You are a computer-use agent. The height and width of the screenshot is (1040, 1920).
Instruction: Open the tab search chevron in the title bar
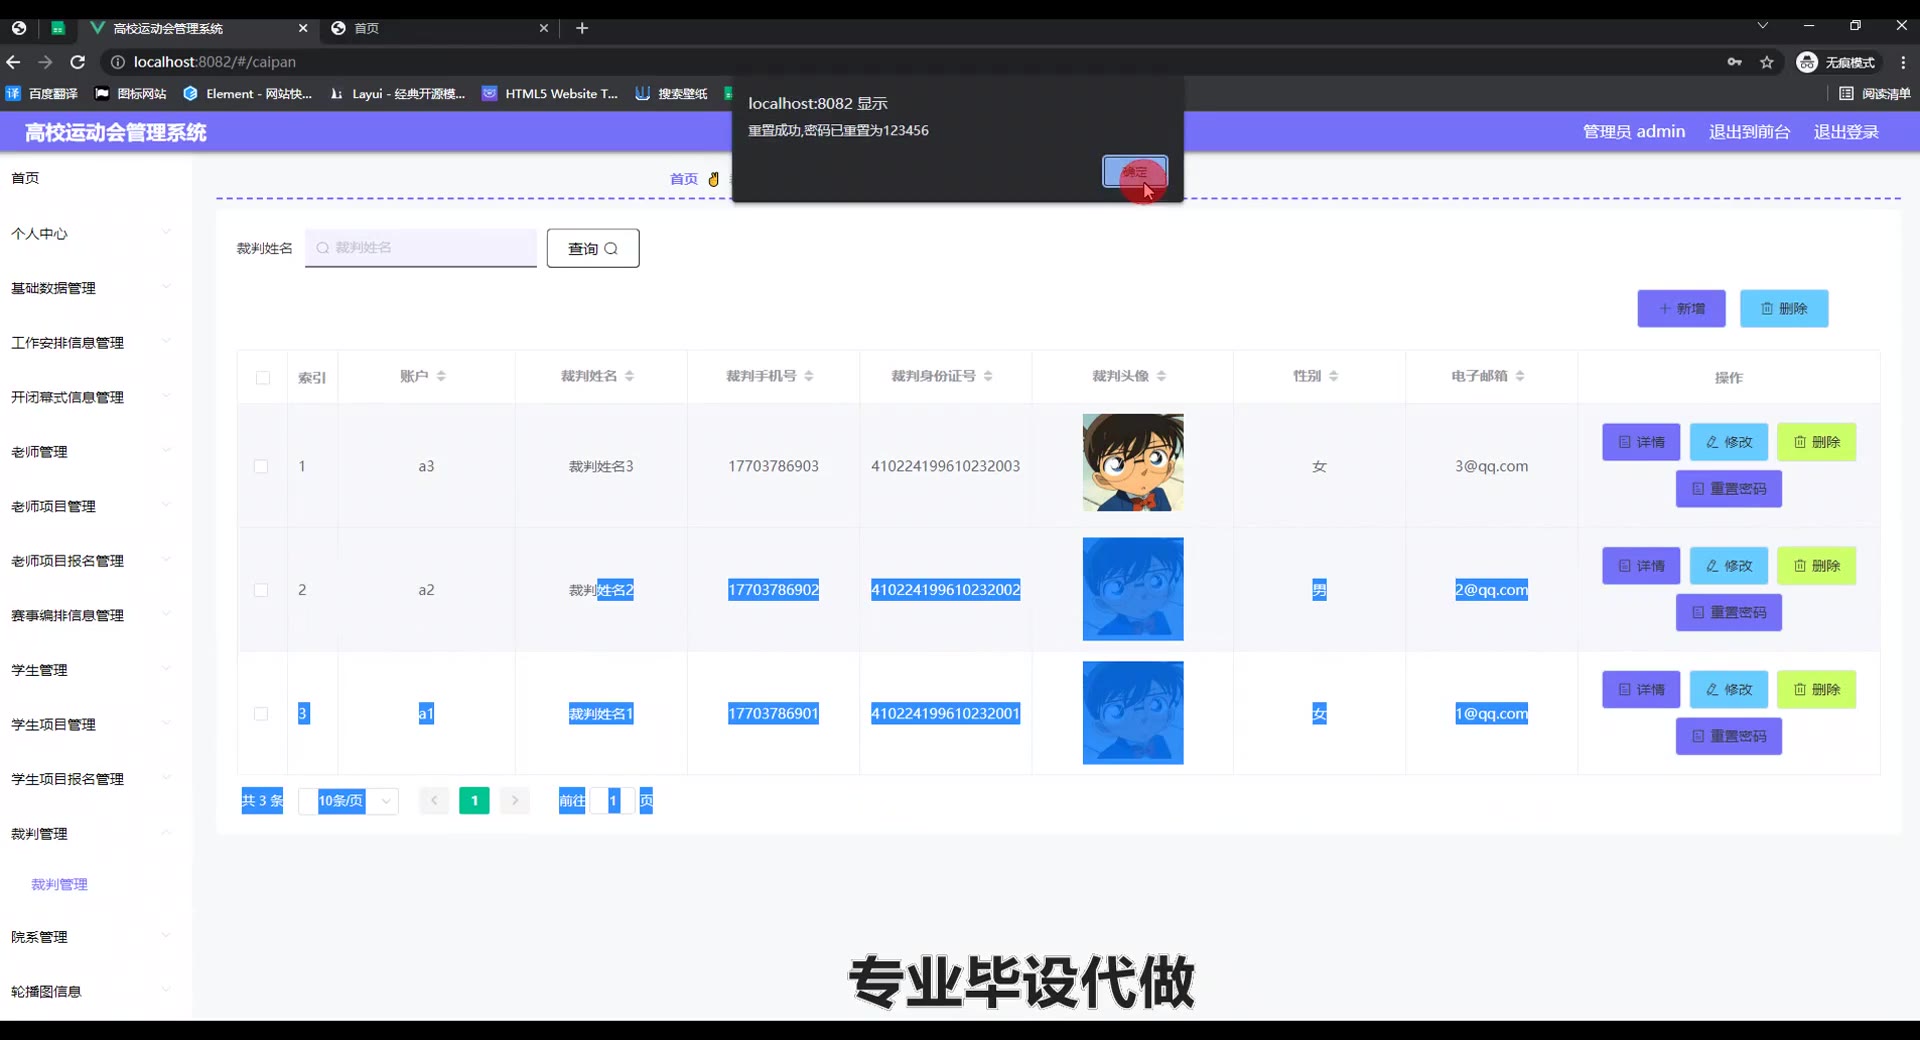[x=1763, y=26]
